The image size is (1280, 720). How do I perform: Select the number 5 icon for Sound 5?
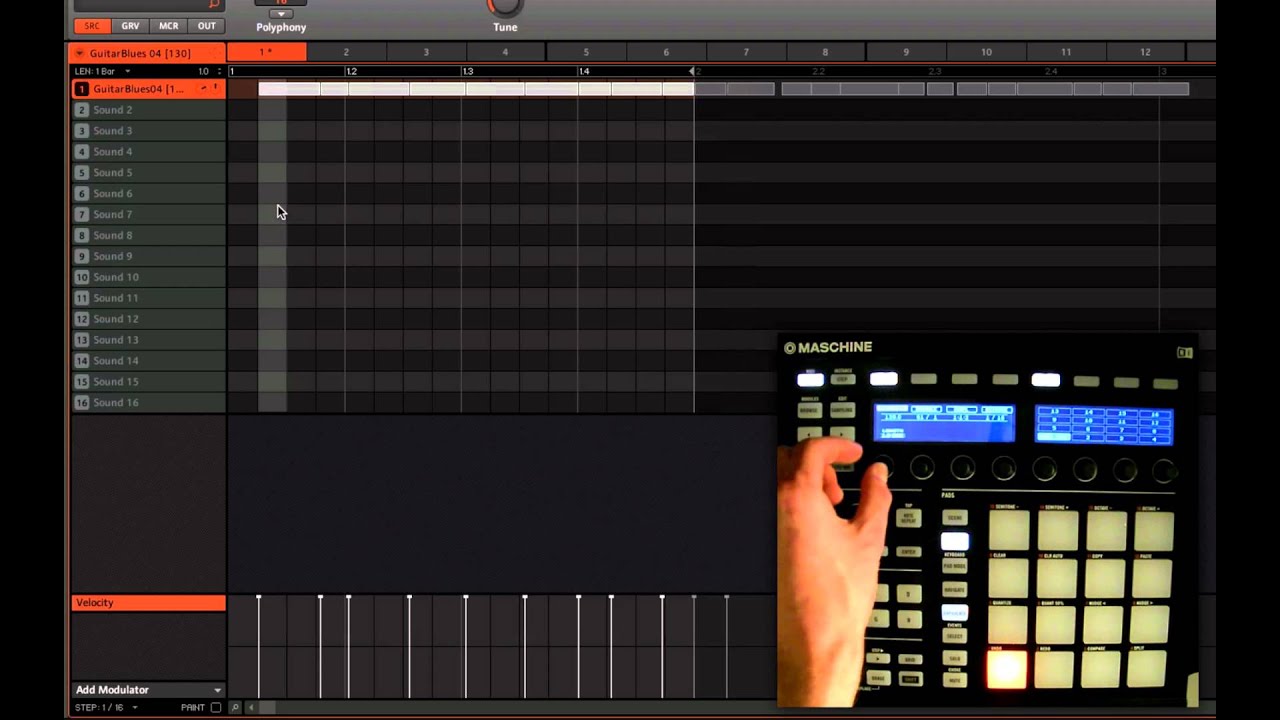[82, 173]
